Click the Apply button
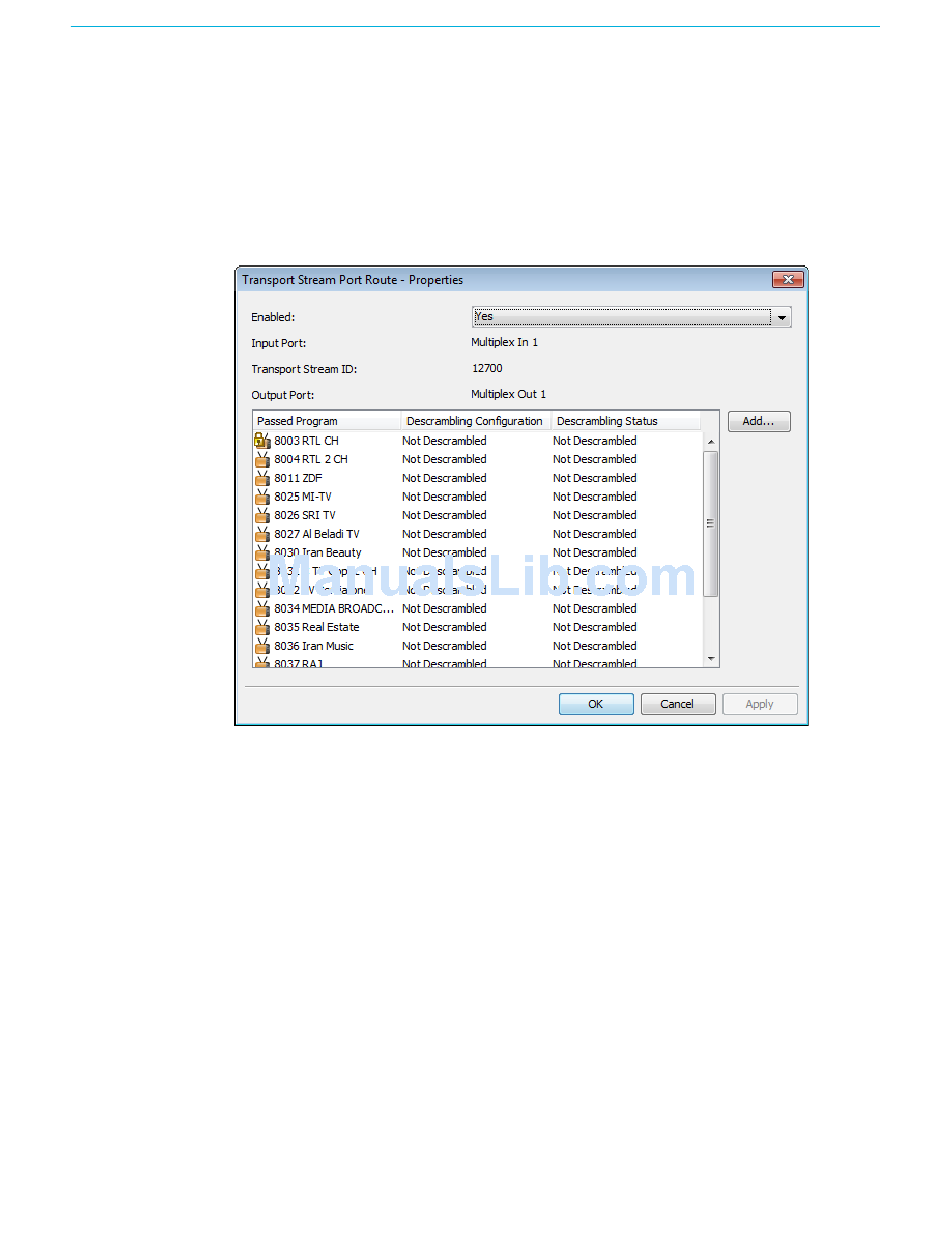 [760, 704]
